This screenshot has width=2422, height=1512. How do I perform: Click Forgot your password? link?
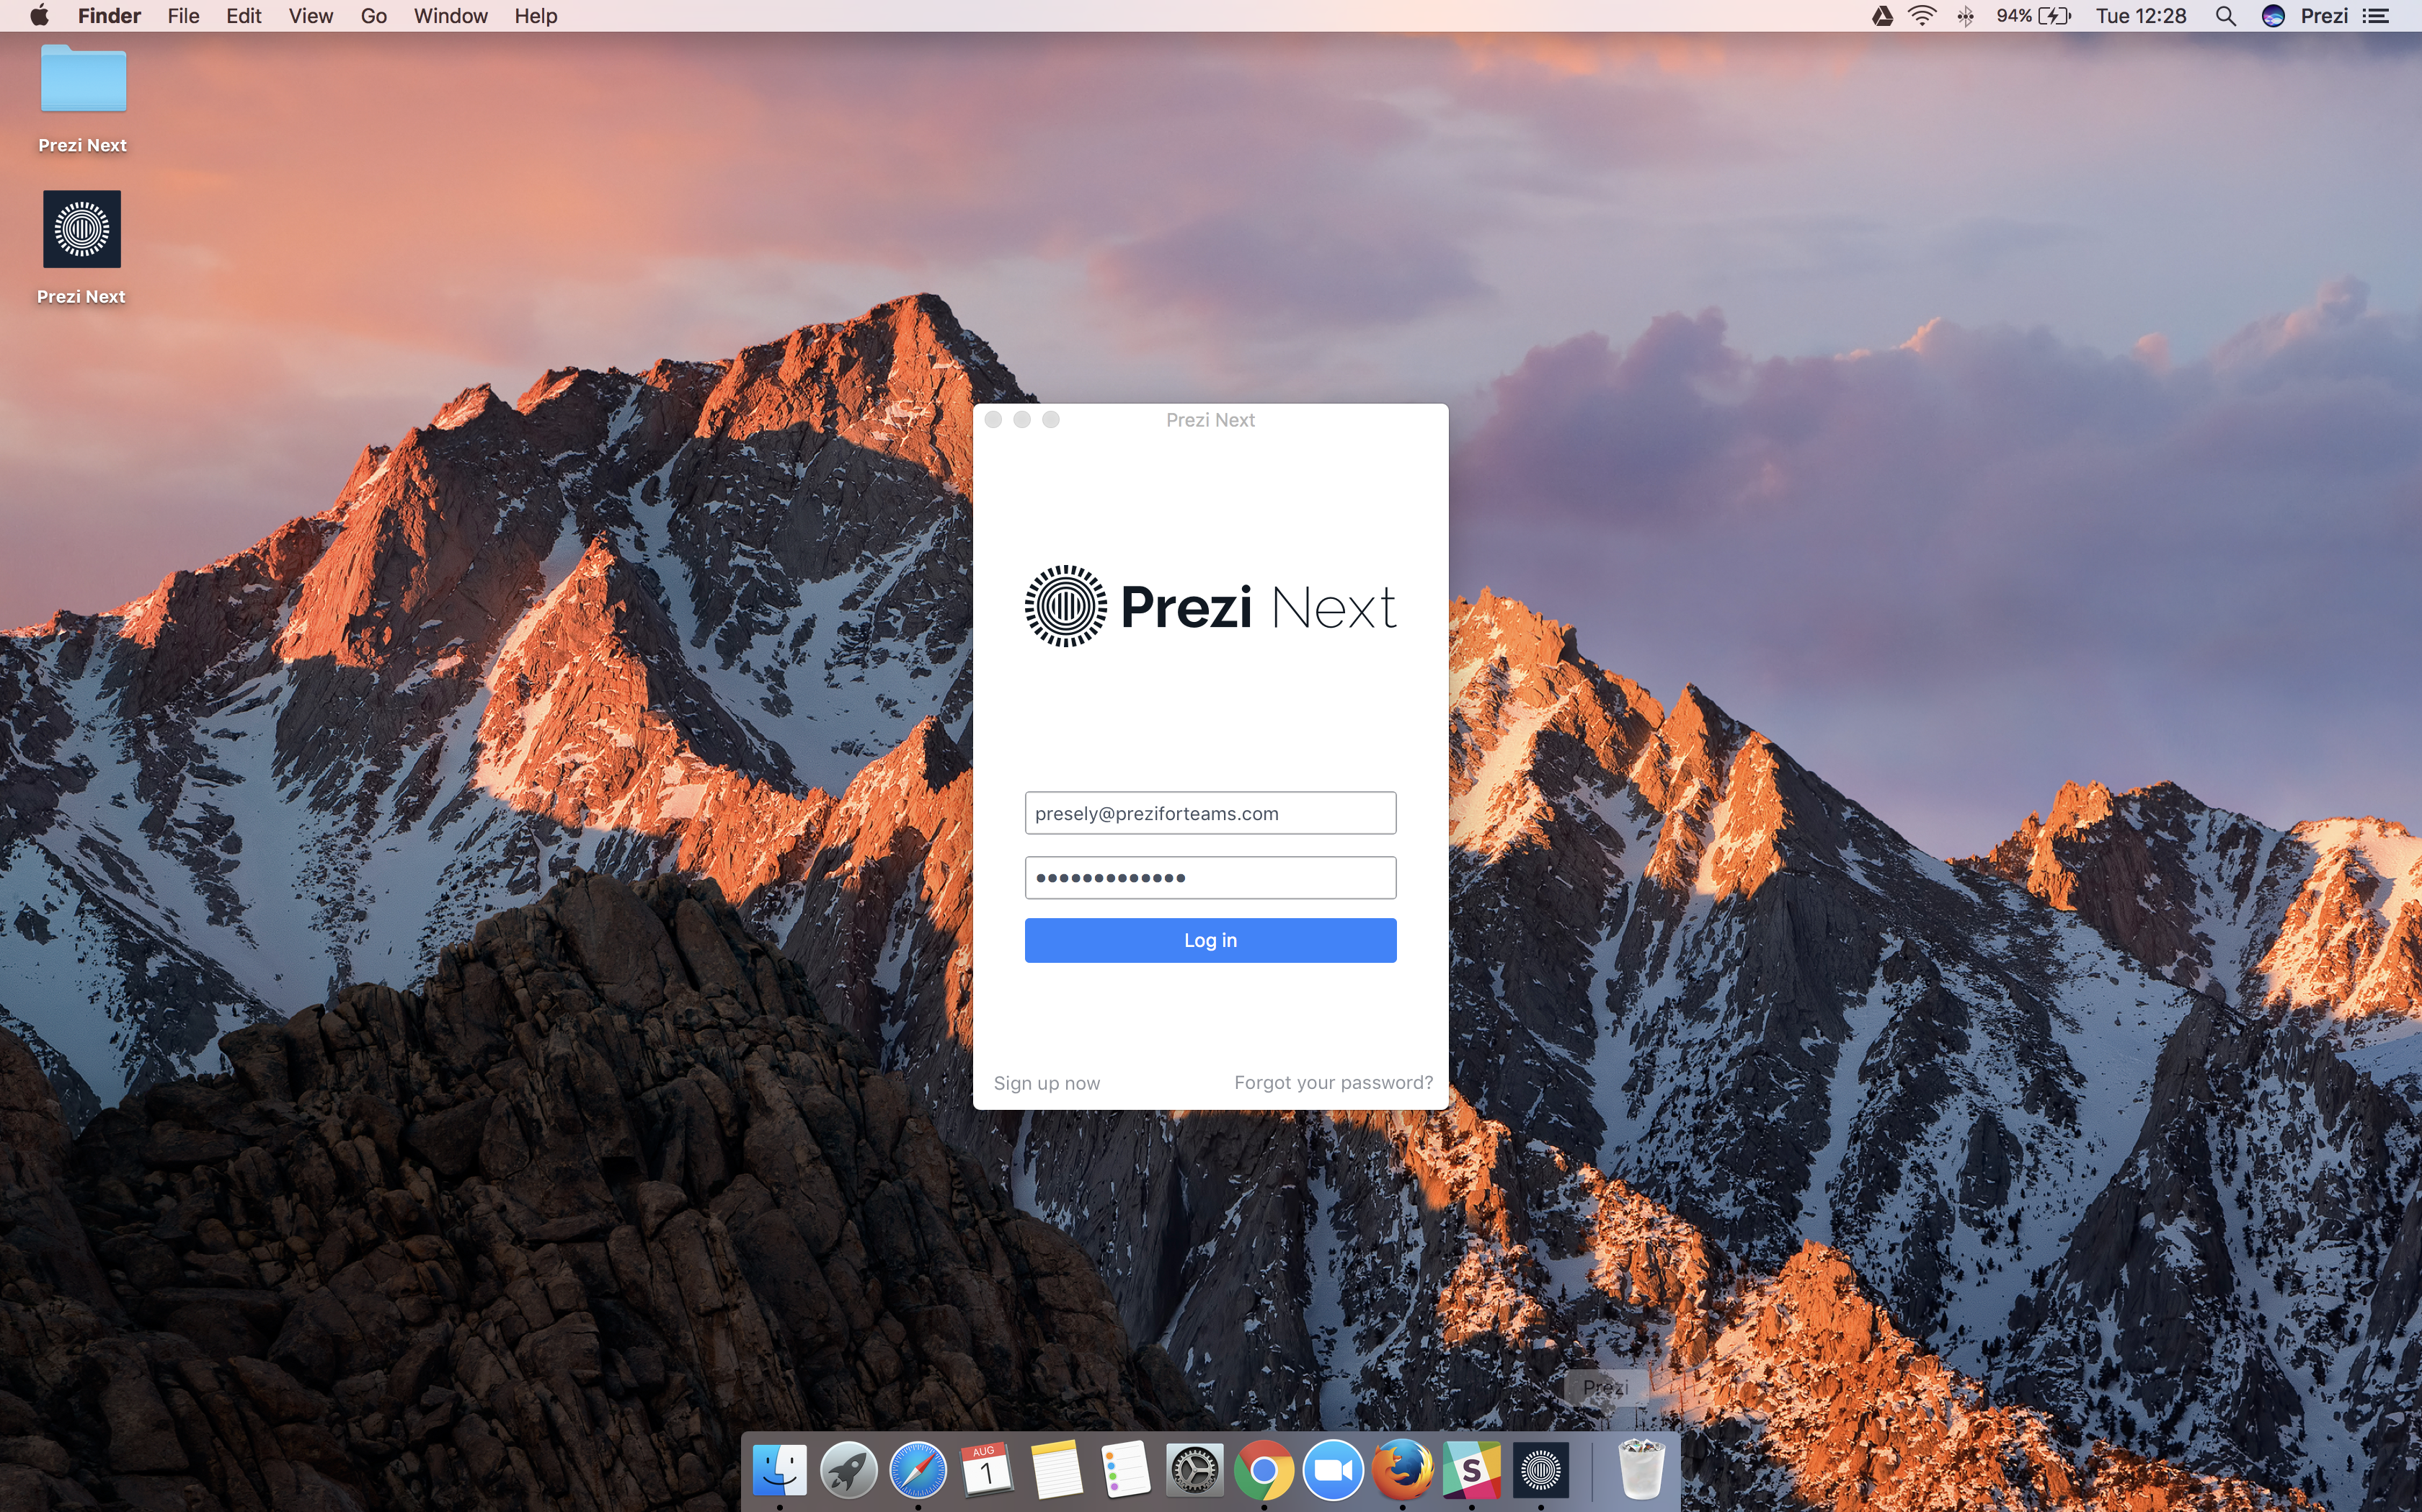click(1333, 1082)
